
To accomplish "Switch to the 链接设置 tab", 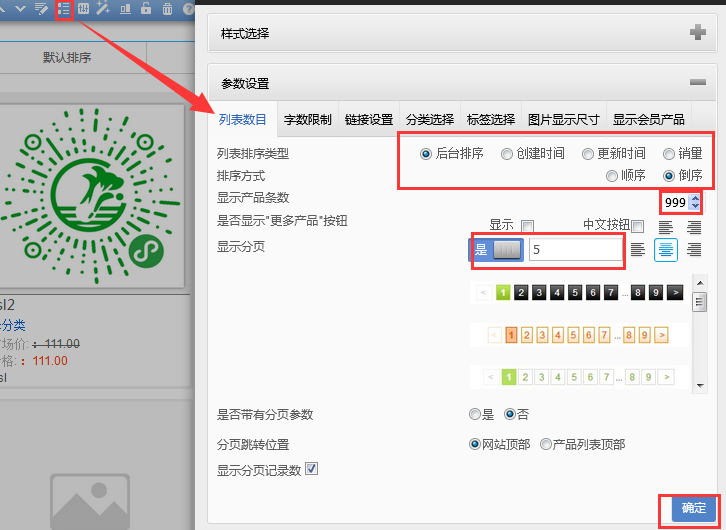I will tap(369, 120).
